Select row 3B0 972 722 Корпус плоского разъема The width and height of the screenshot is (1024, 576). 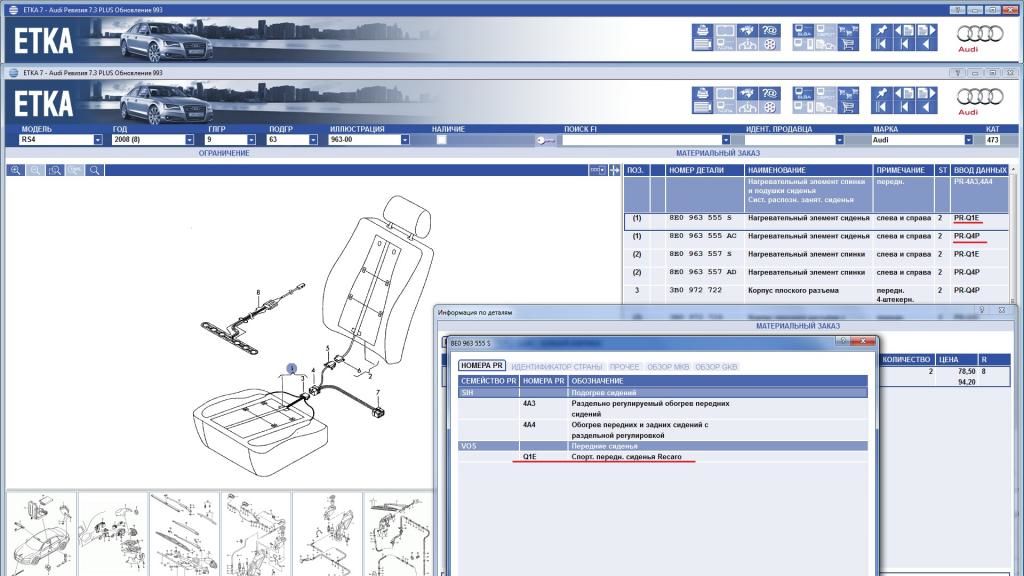(x=816, y=294)
